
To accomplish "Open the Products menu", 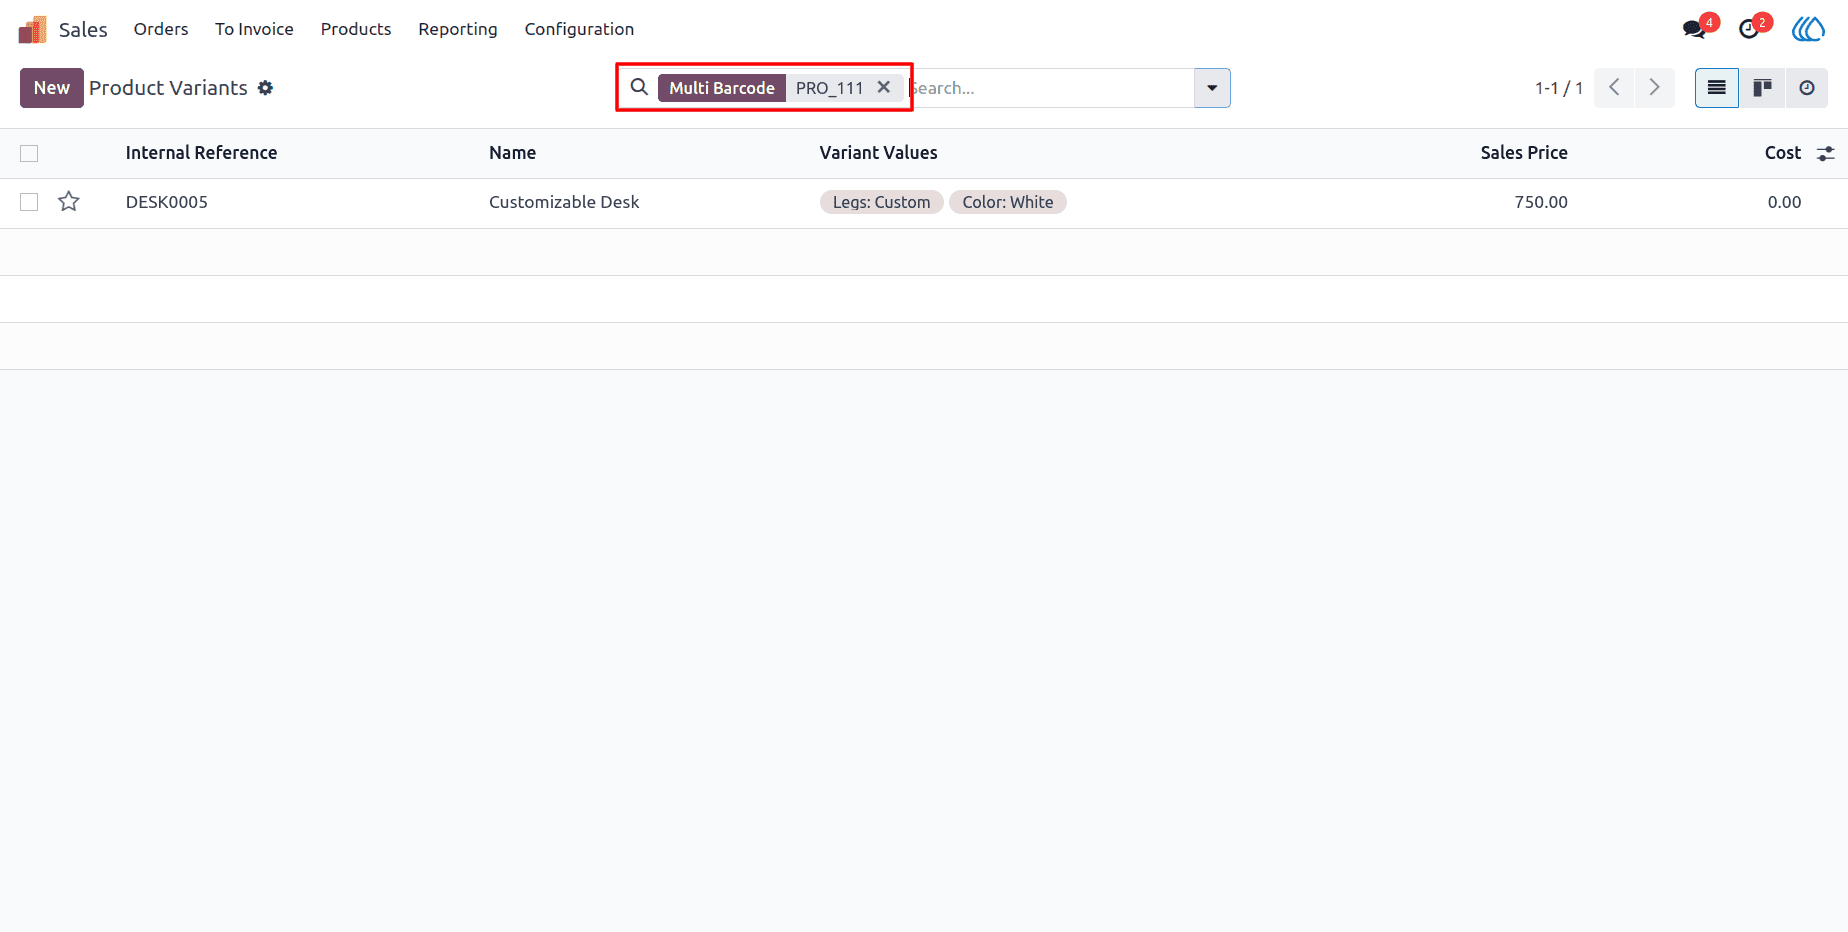I will tap(356, 29).
